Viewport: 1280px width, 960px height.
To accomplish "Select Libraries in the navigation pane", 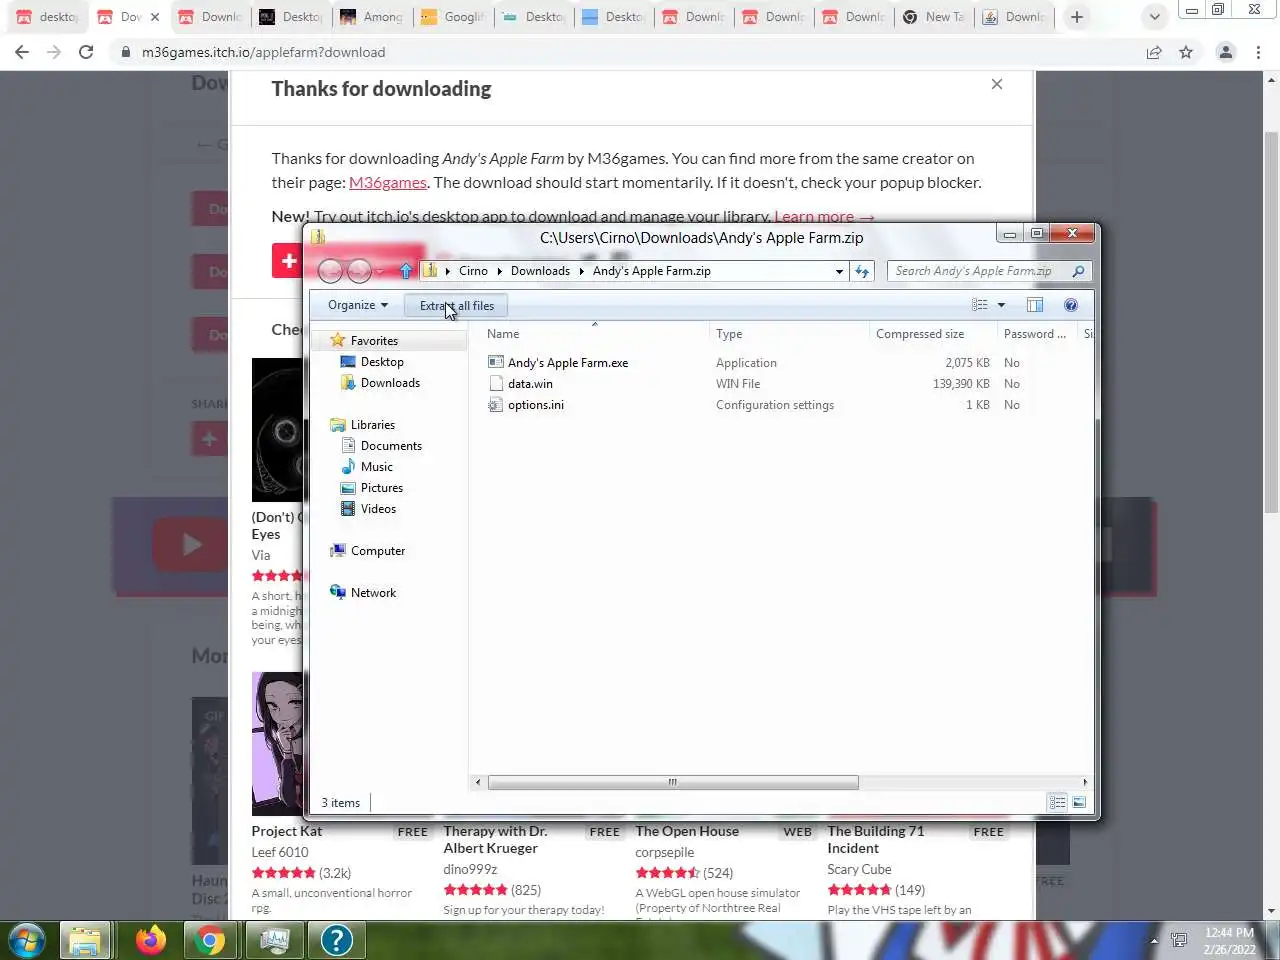I will coord(372,425).
